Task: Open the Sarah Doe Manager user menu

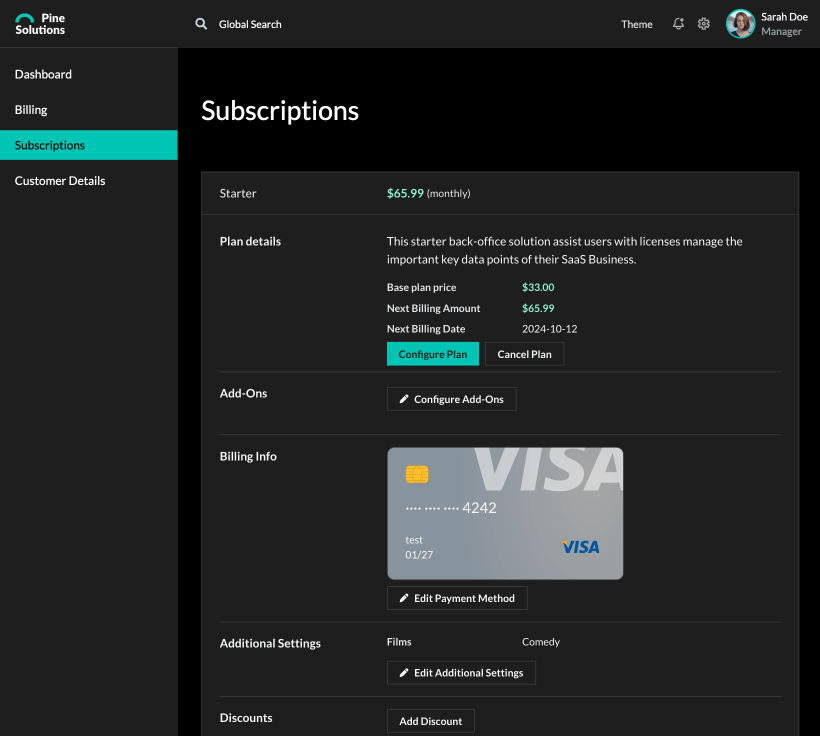Action: (x=783, y=24)
